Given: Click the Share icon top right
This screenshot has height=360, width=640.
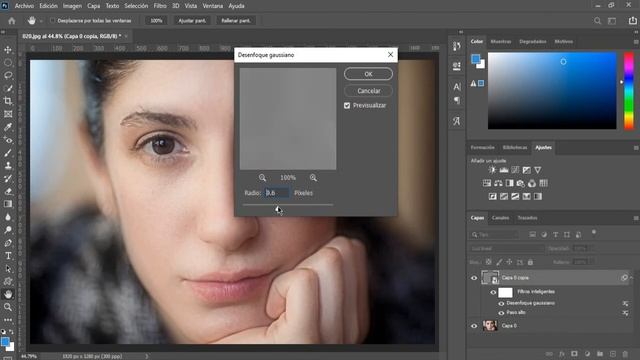Looking at the screenshot, I should point(632,20).
